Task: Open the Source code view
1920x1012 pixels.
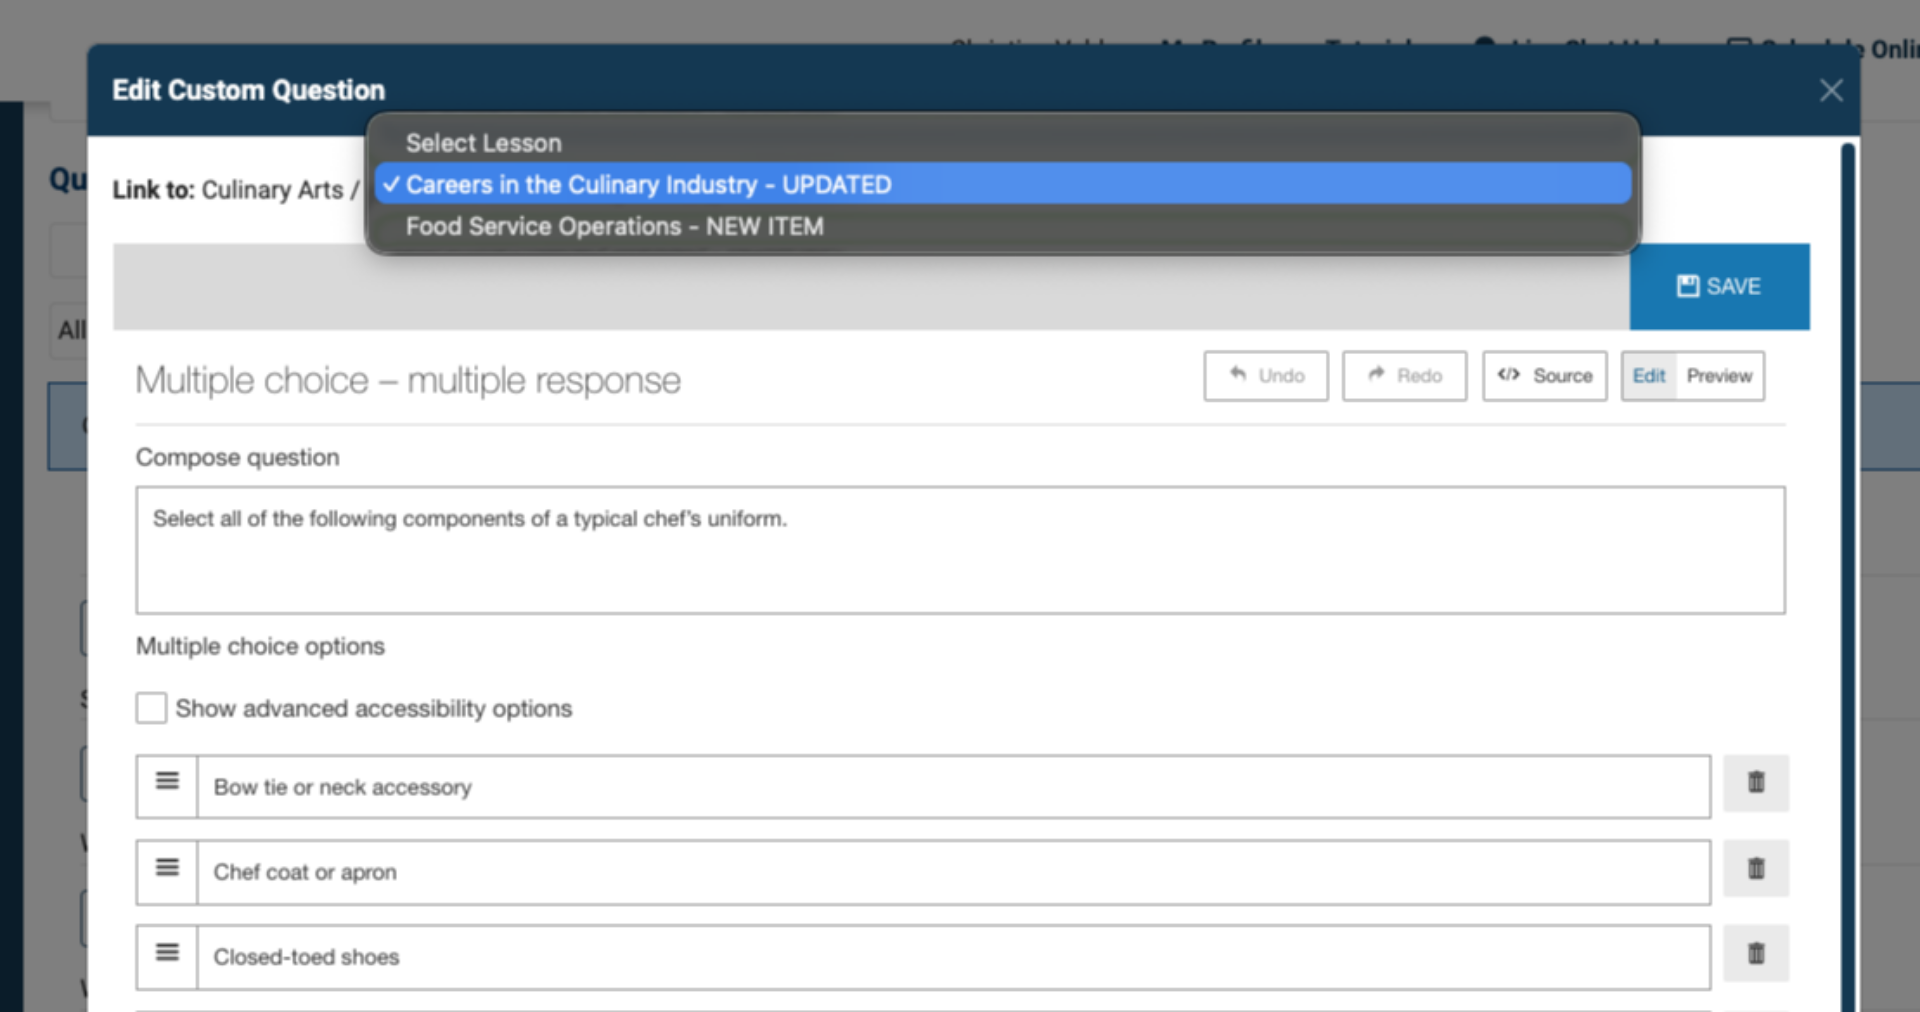Action: [x=1544, y=376]
